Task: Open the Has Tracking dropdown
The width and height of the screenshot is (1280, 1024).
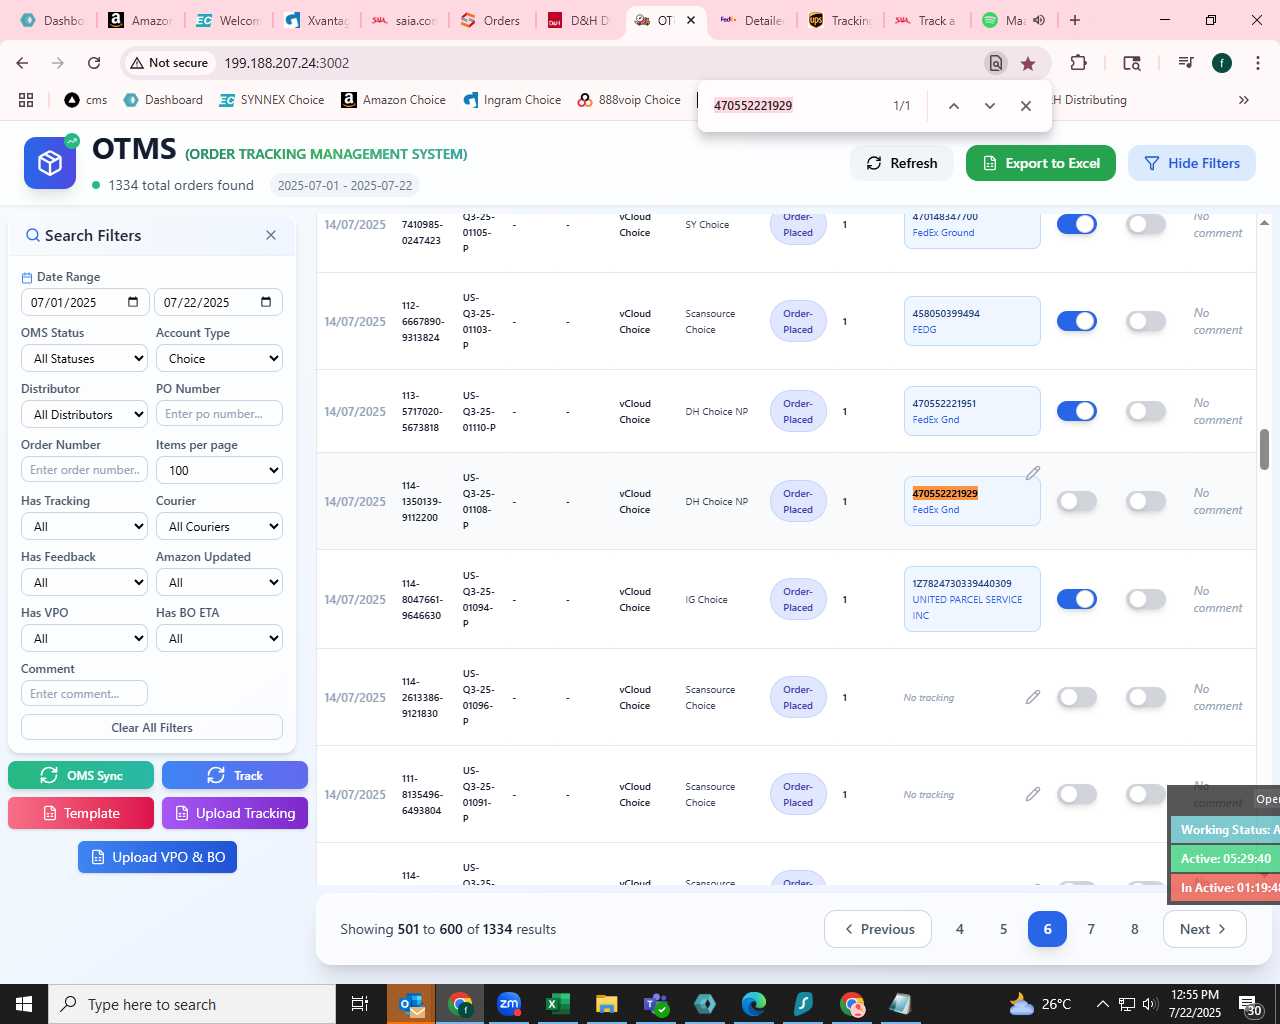Action: (84, 526)
